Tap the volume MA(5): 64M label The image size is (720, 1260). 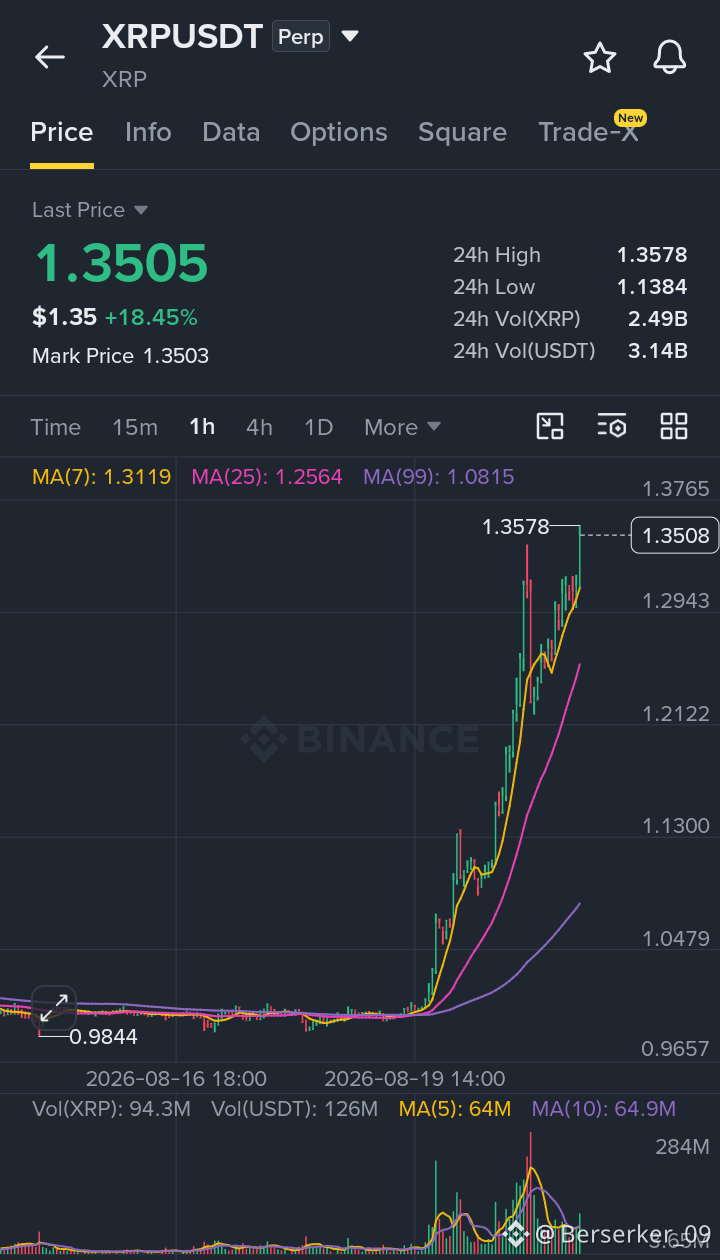(x=455, y=1108)
